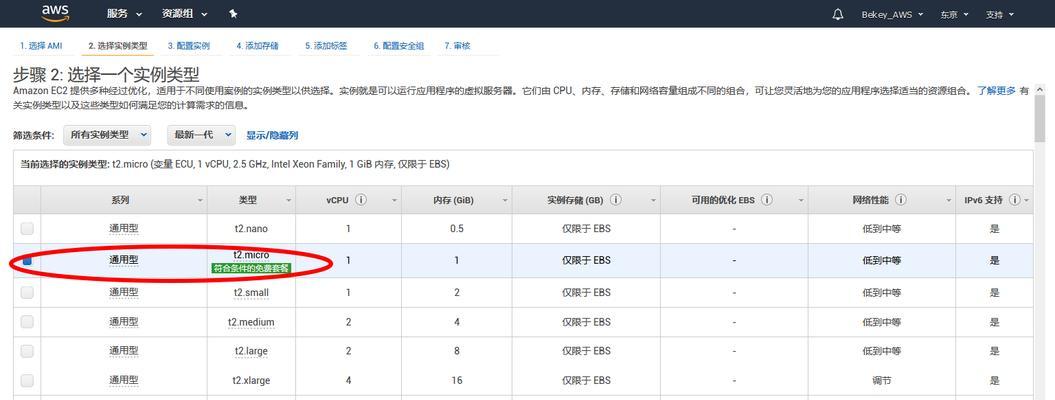This screenshot has width=1055, height=400.
Task: Click the 步骤 2: 选择一个实例类型 heading
Action: (x=106, y=74)
